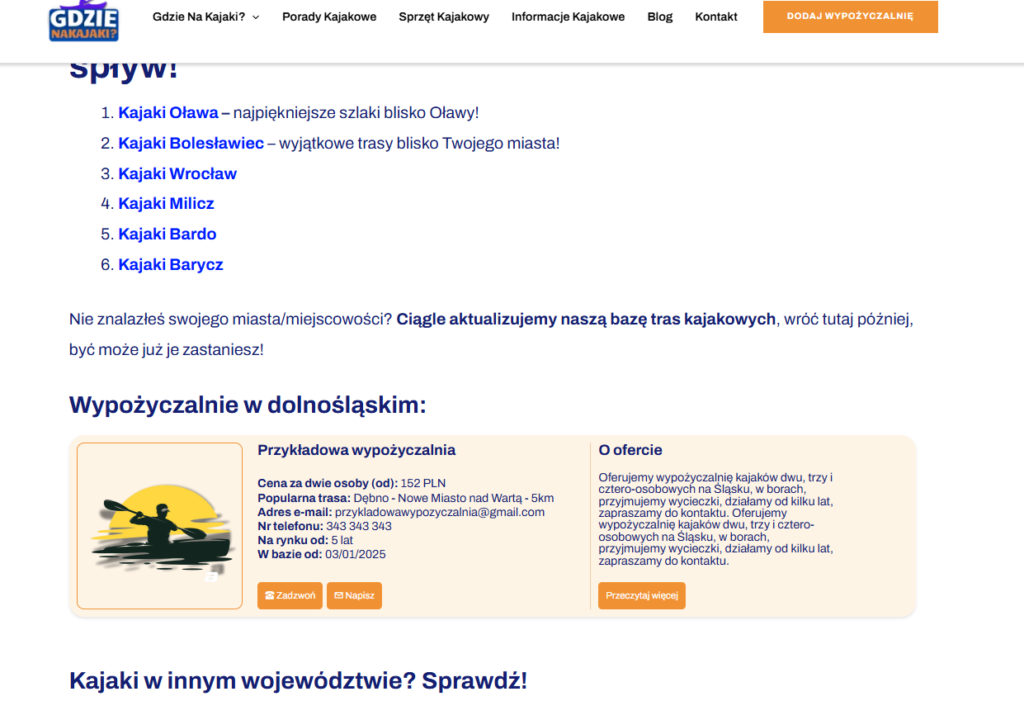Image resolution: width=1024 pixels, height=720 pixels.
Task: Click the Dodaj Wypożyczalnię button
Action: click(x=850, y=16)
